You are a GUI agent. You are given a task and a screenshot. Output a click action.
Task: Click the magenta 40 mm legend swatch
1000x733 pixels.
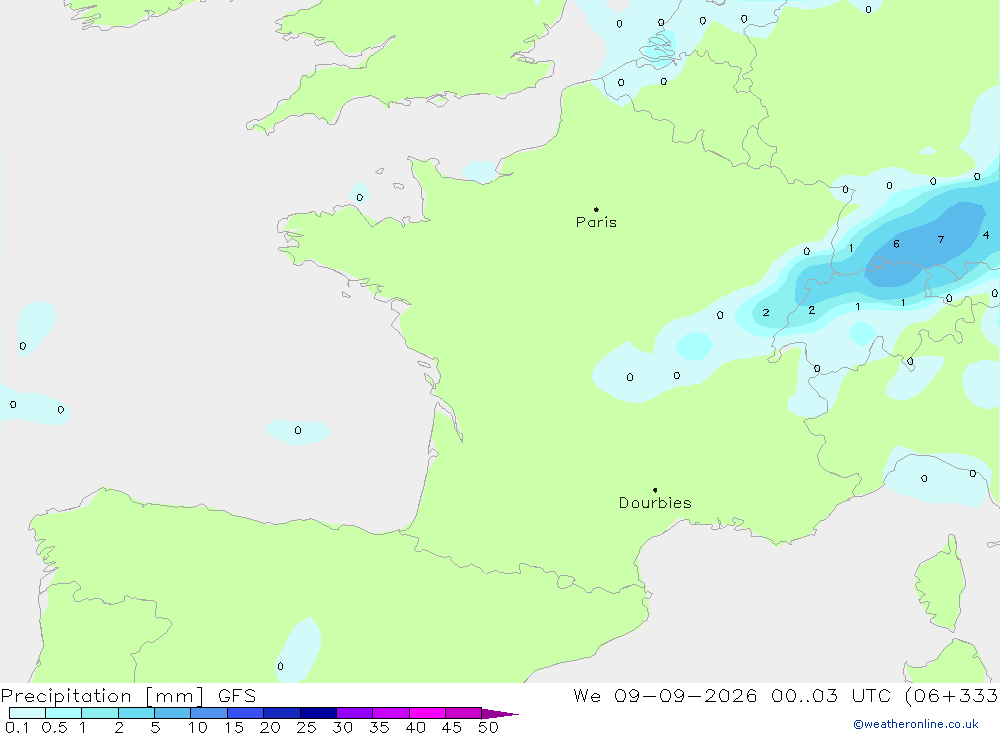(x=427, y=713)
